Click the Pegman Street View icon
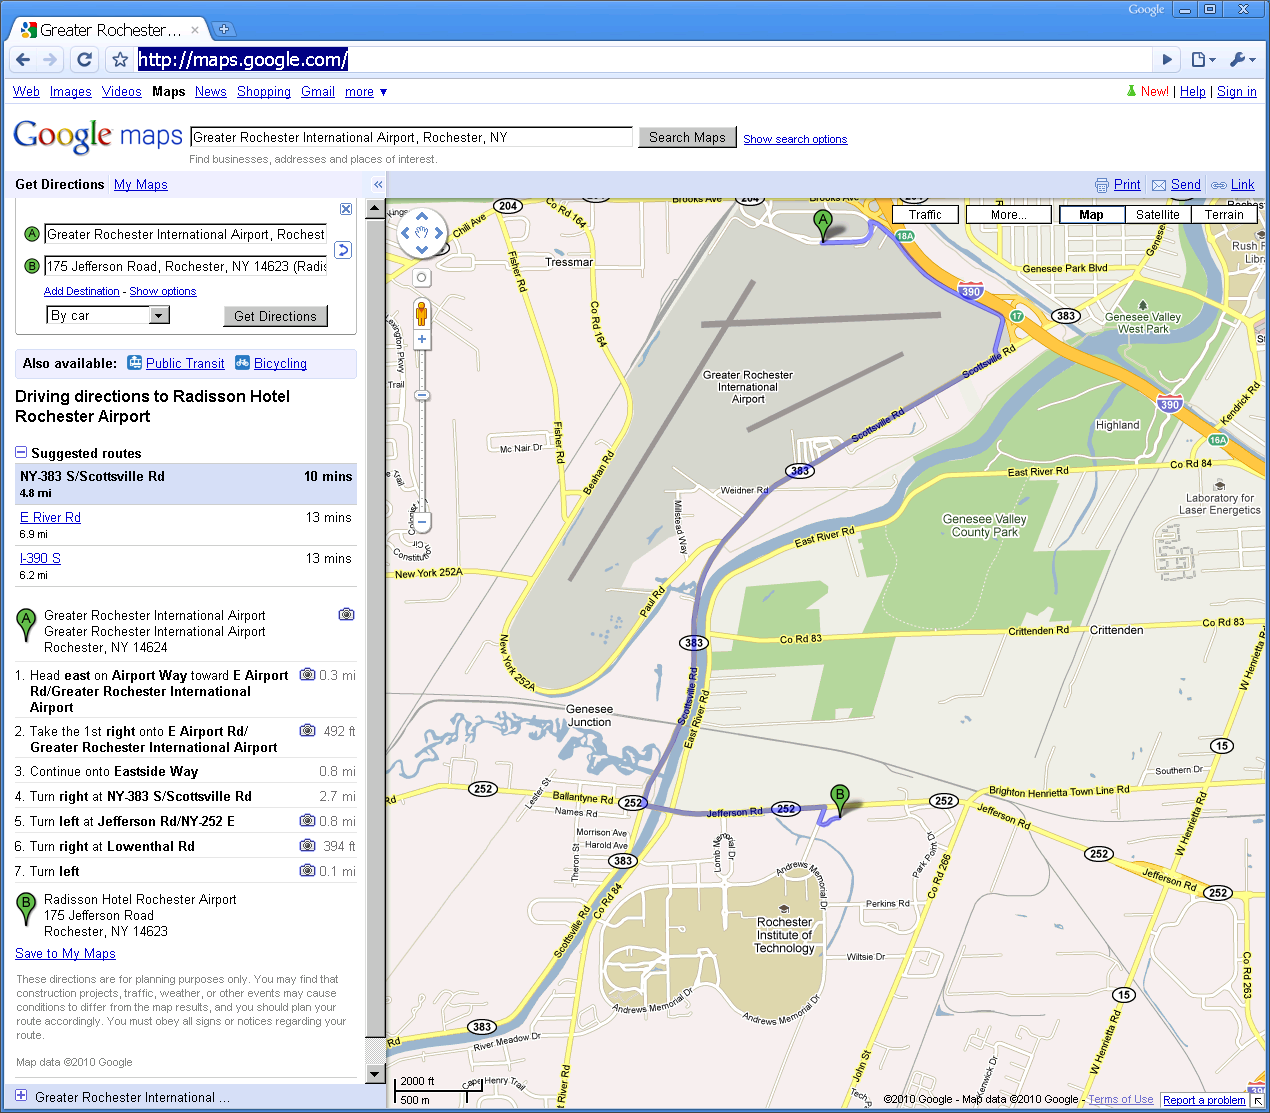1270x1113 pixels. 422,313
